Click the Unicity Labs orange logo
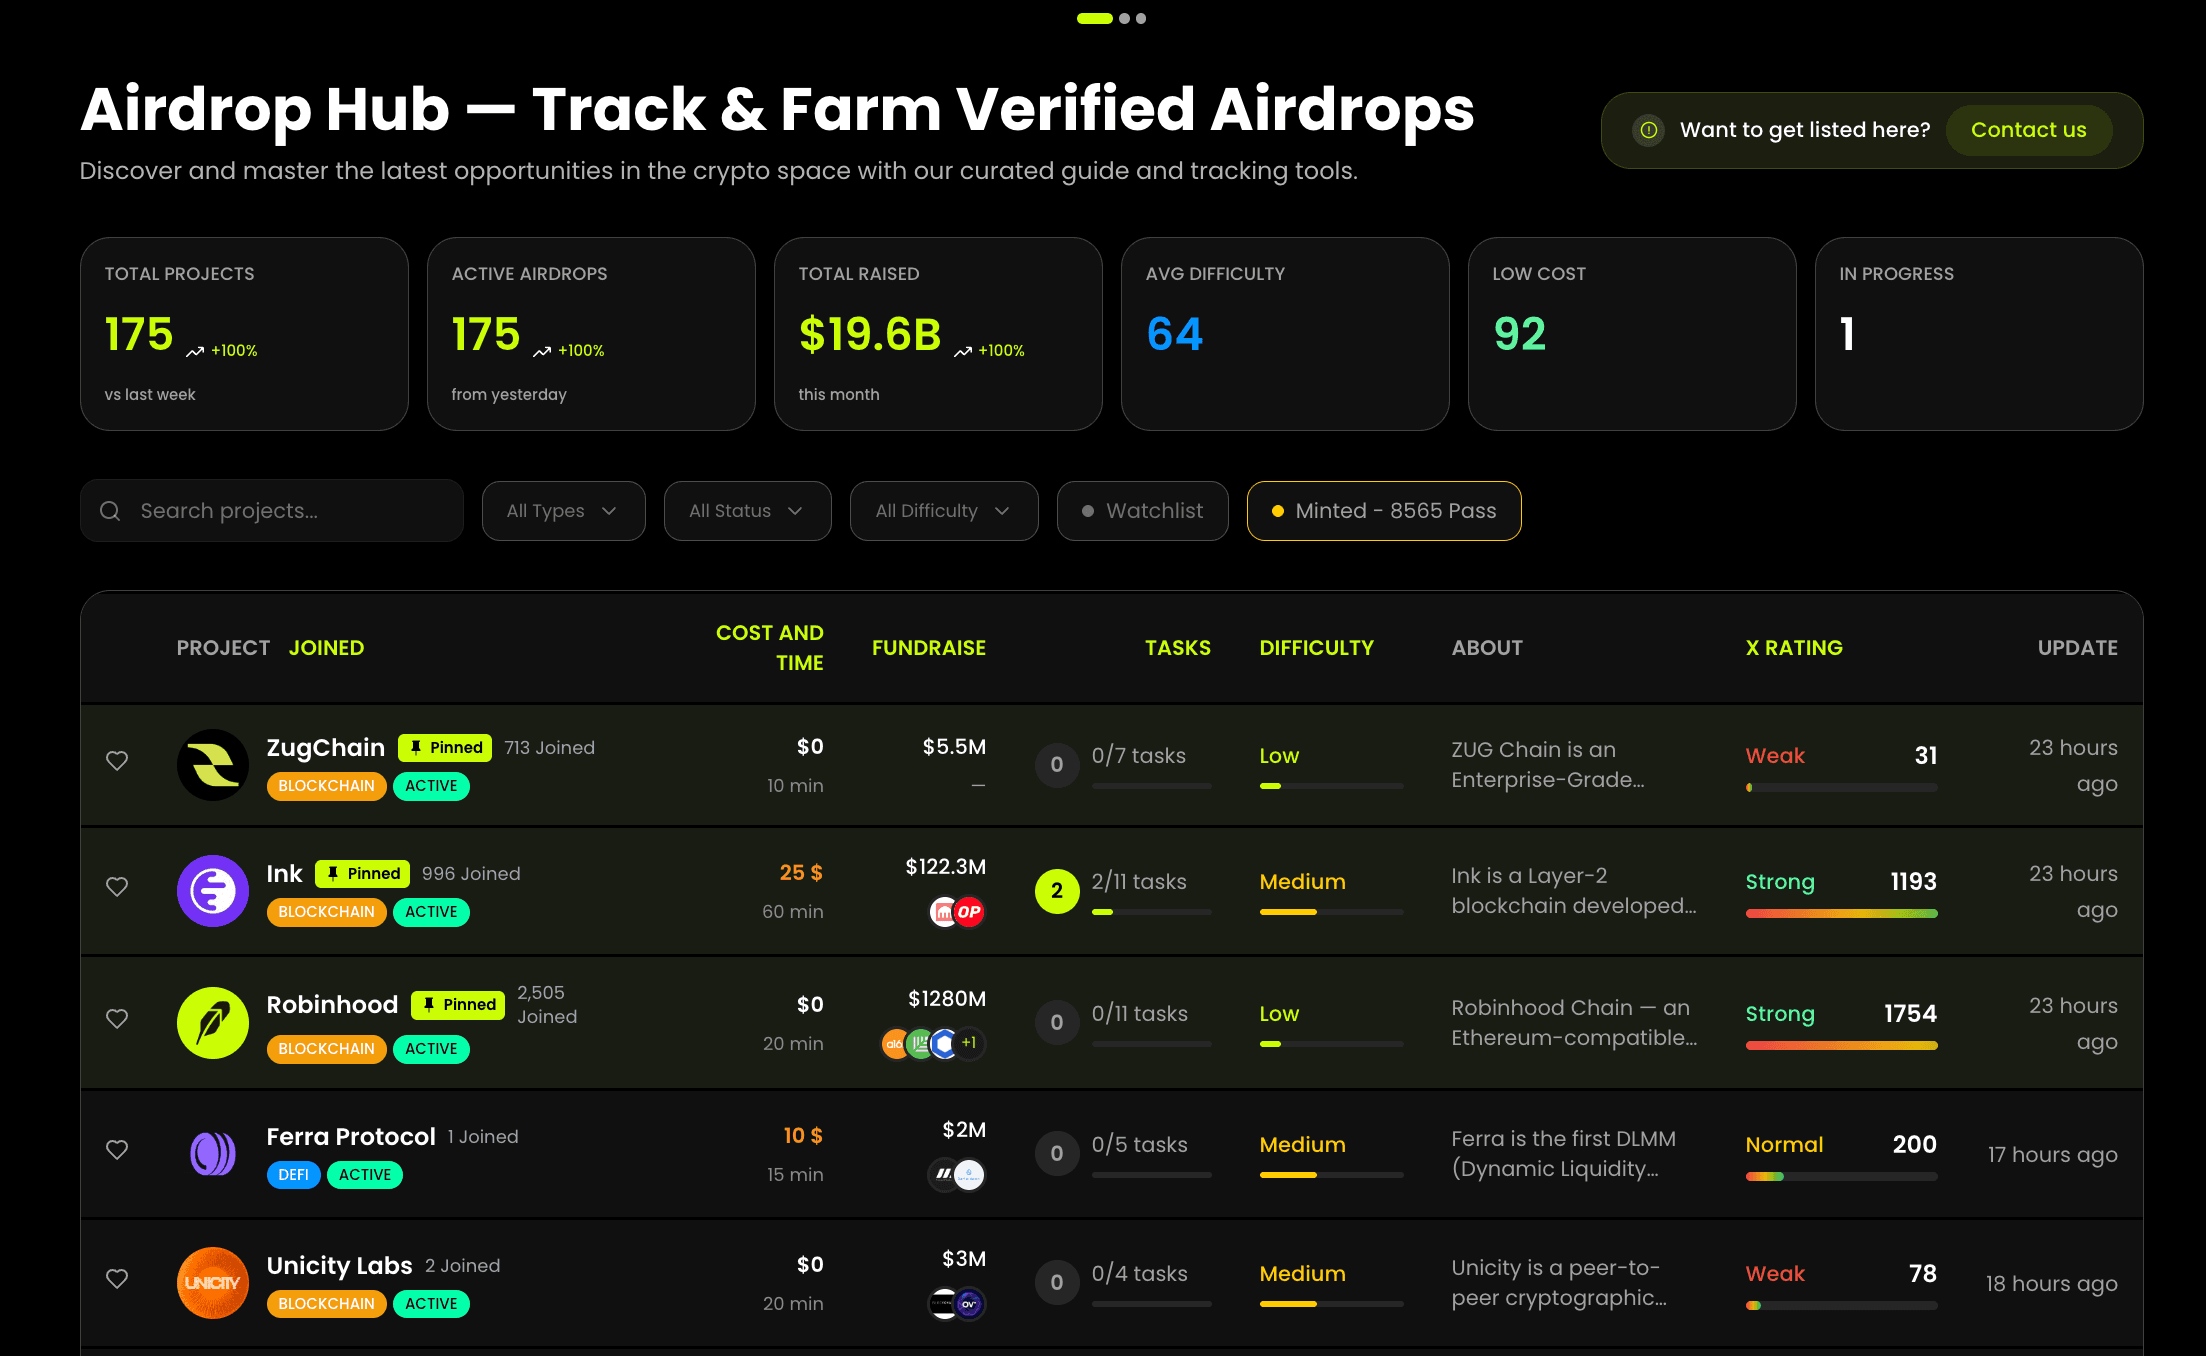This screenshot has width=2206, height=1356. coord(212,1282)
